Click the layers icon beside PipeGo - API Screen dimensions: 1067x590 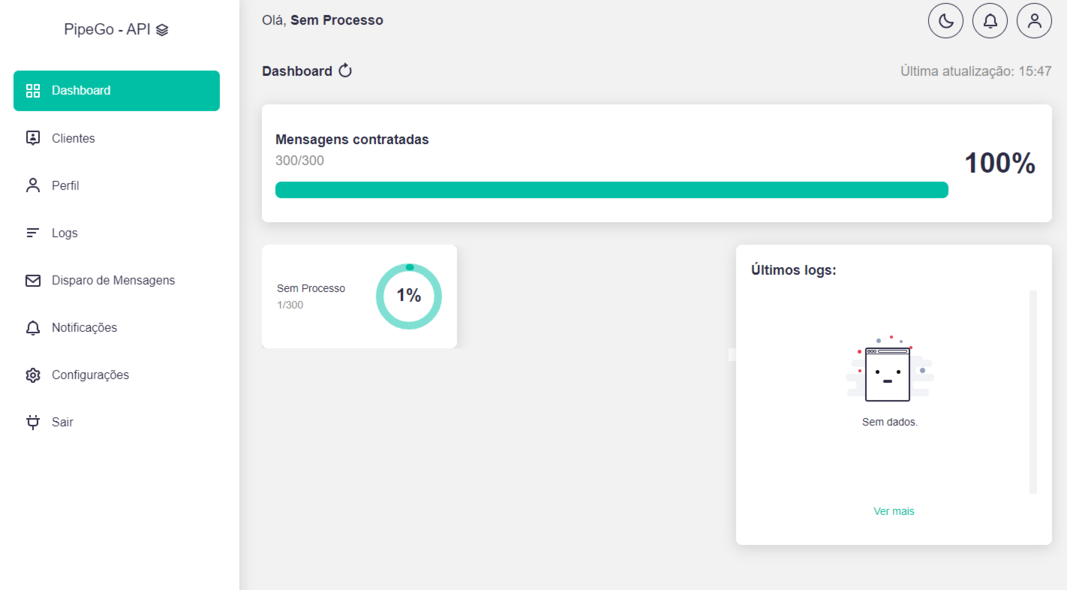(x=162, y=30)
